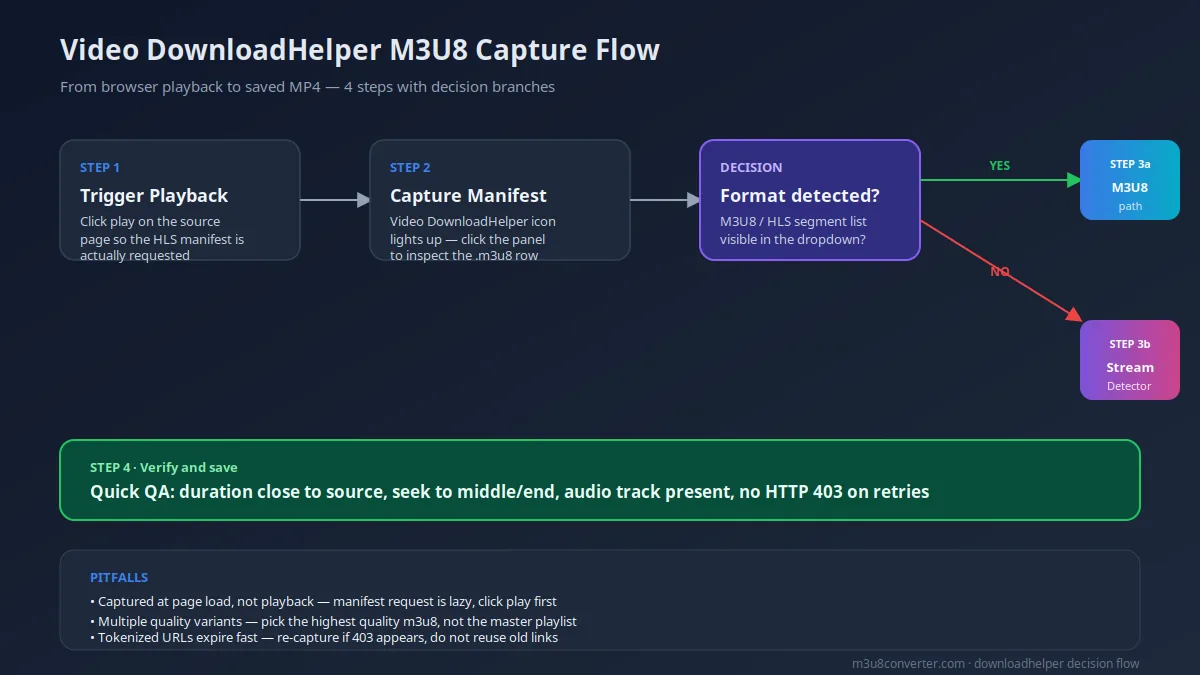1200x675 pixels.
Task: Click the "STEP 3a M3U8 path" box
Action: click(1129, 180)
